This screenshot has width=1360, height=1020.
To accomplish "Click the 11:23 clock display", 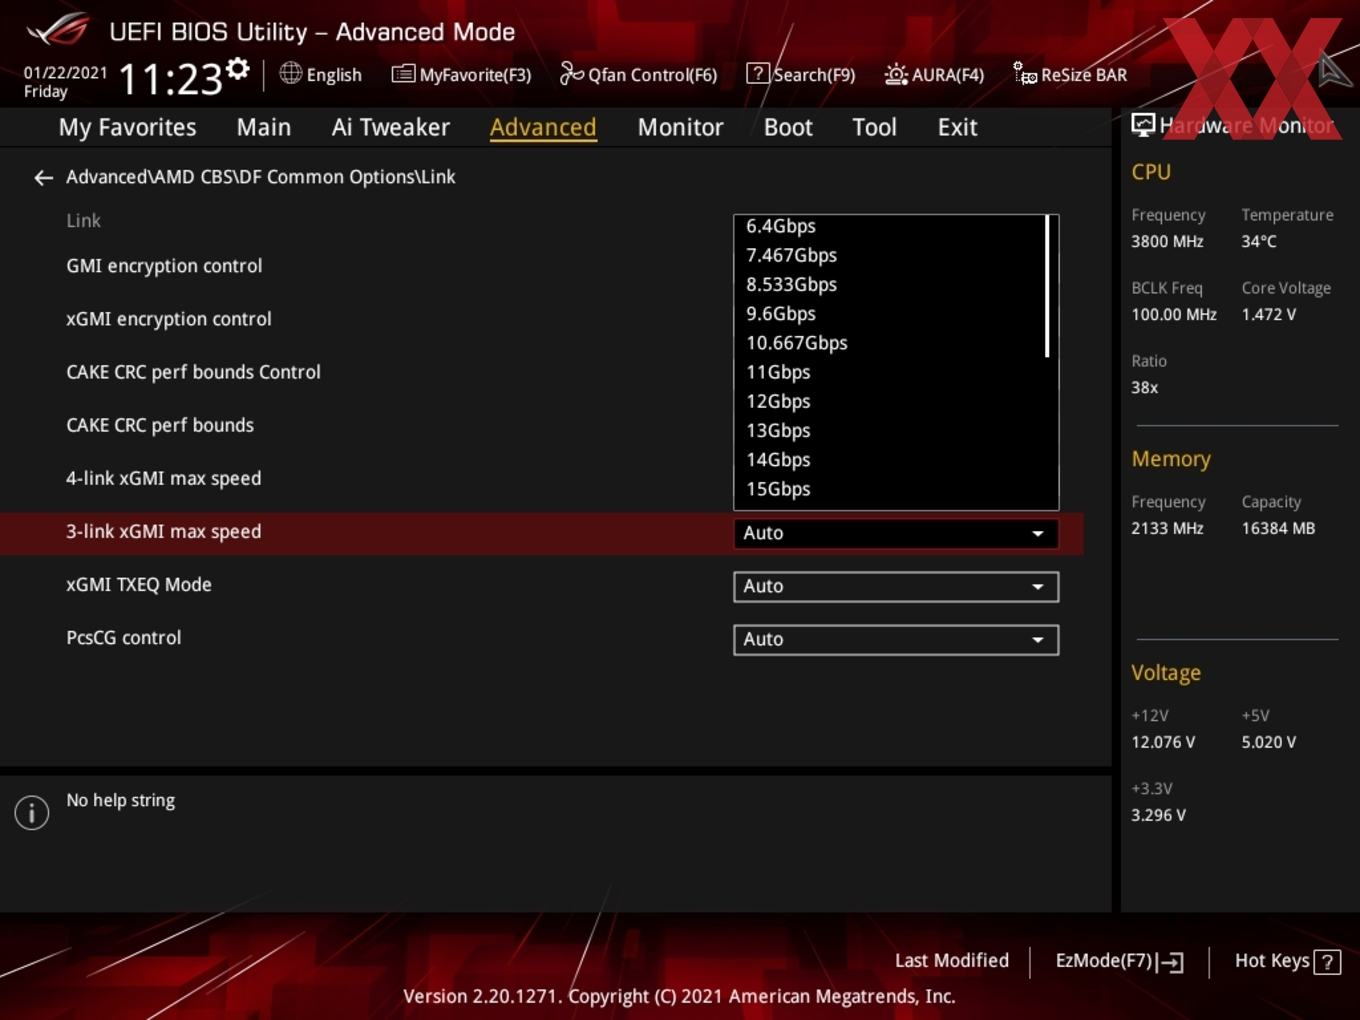I will pyautogui.click(x=170, y=78).
